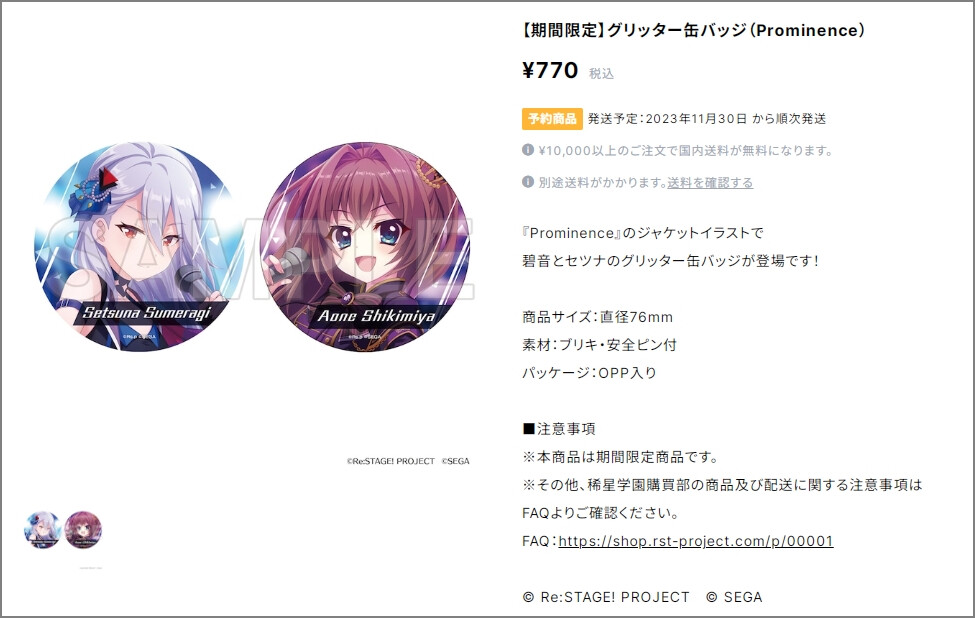Click the info icon beside 別途送料がかかります

click(528, 182)
